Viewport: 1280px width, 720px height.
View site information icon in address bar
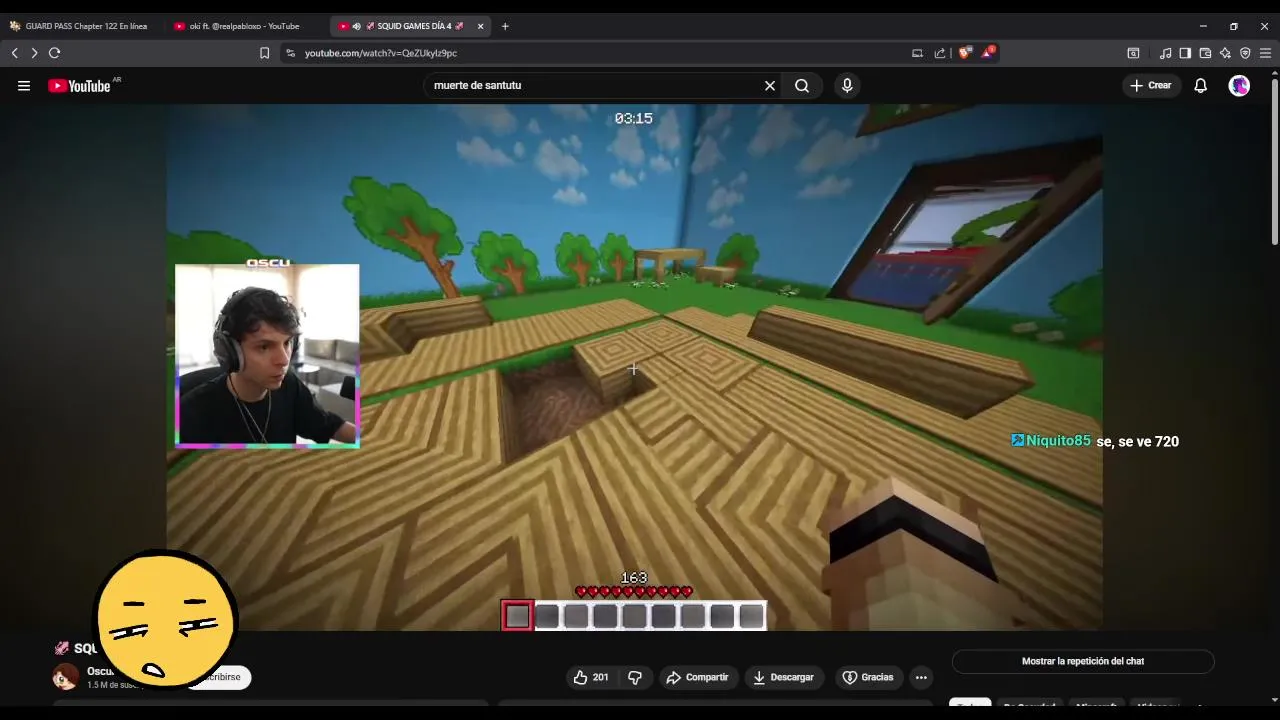(290, 53)
